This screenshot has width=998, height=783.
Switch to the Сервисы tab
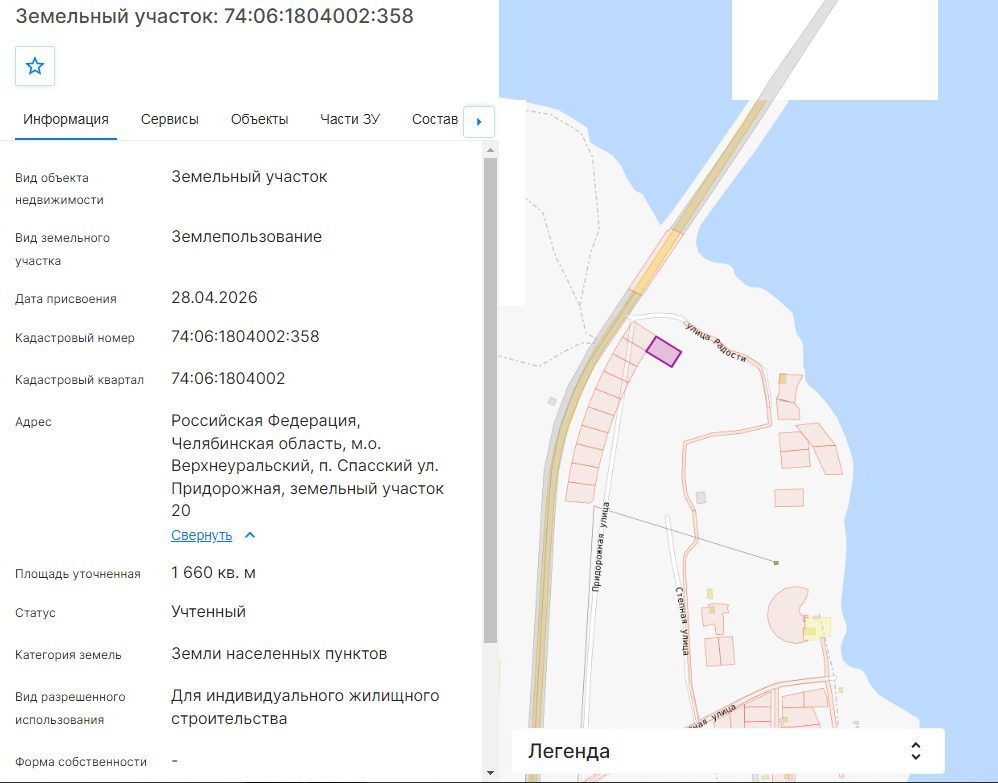[x=170, y=120]
